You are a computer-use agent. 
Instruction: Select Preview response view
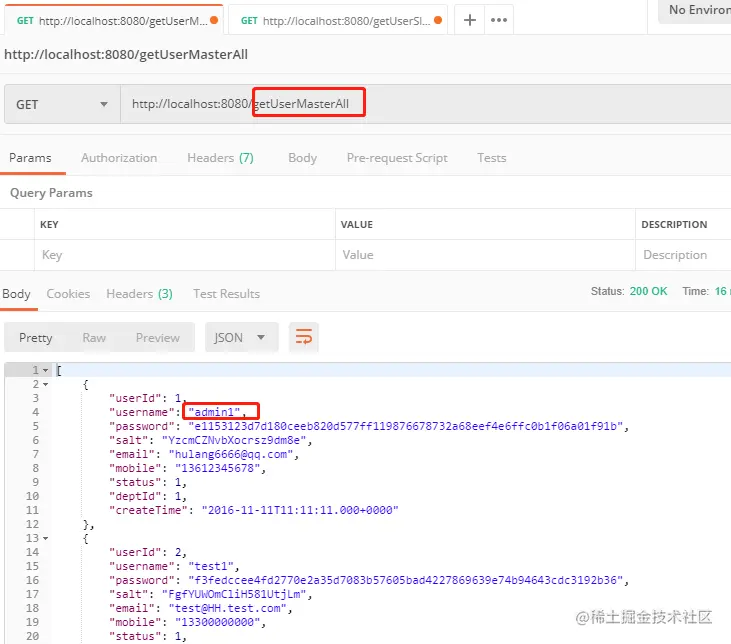pos(158,338)
